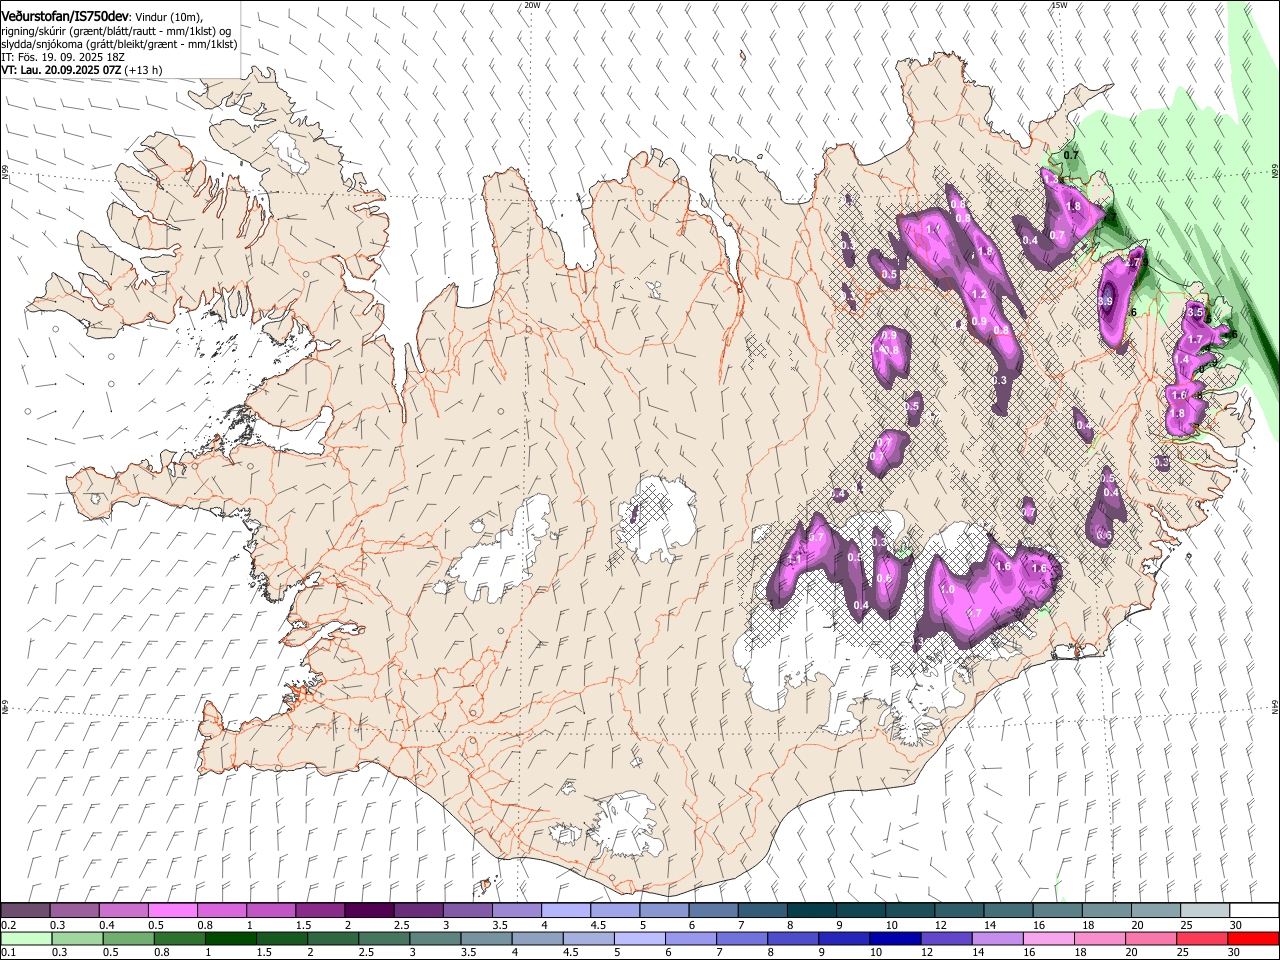
Task: Click the 'VT: Lau. 20.09.2025 07Z' valid time
Action: tap(61, 70)
